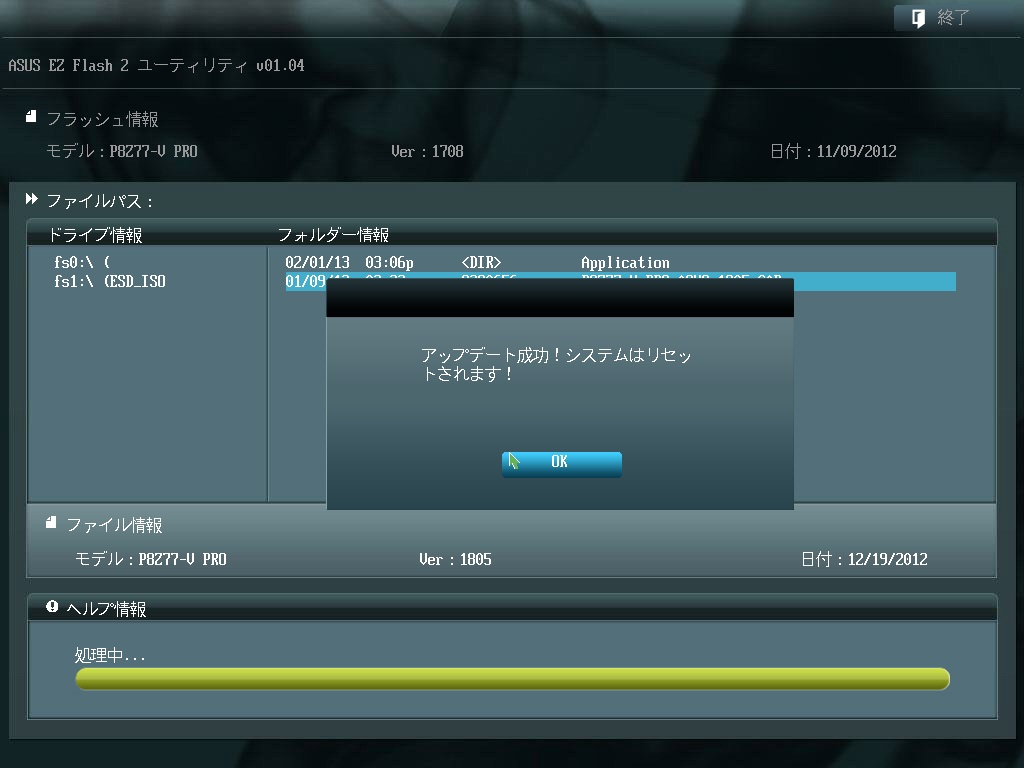The width and height of the screenshot is (1024, 768).
Task: Click the 終了 exit button at top right
Action: [x=940, y=17]
